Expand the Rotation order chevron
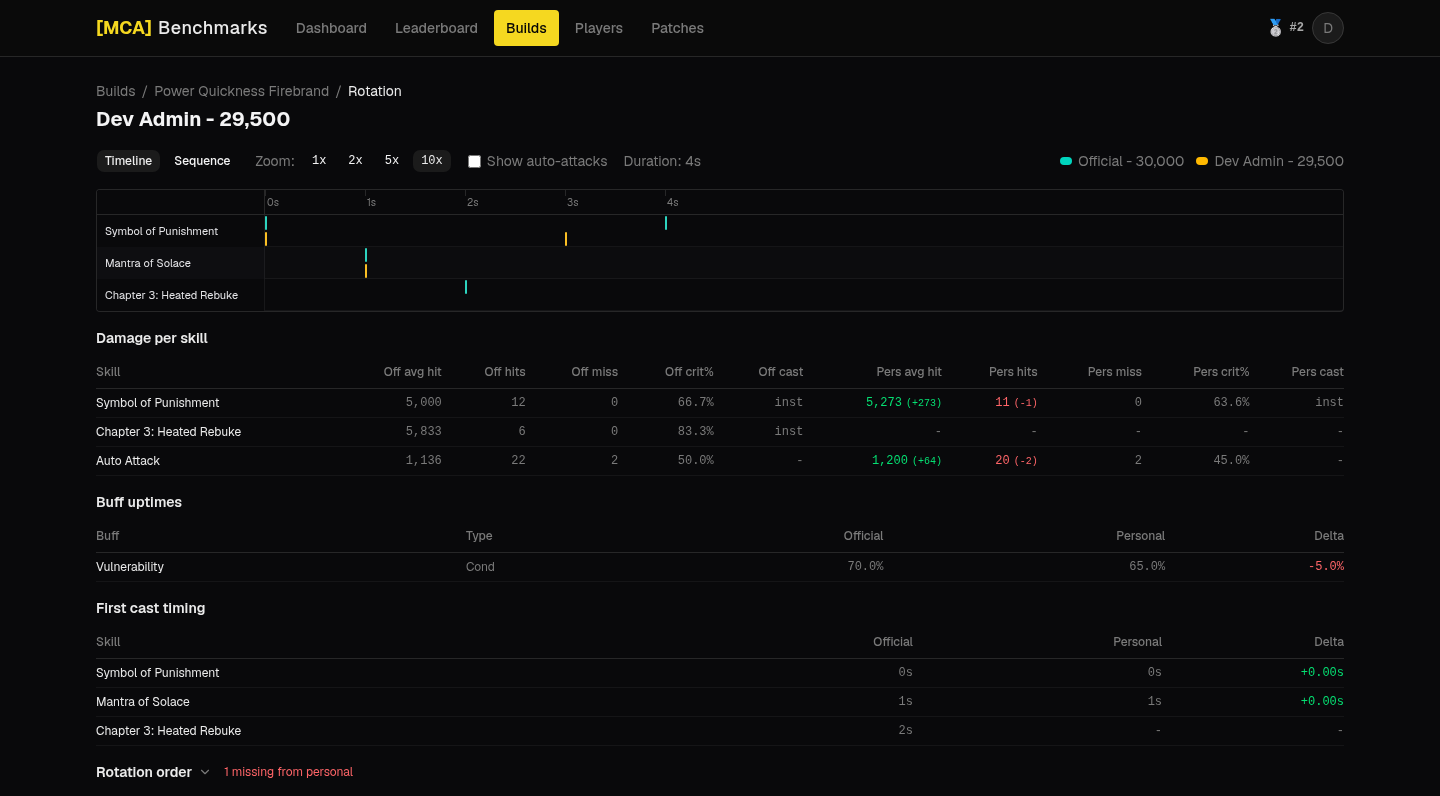Viewport: 1440px width, 796px height. coord(205,772)
